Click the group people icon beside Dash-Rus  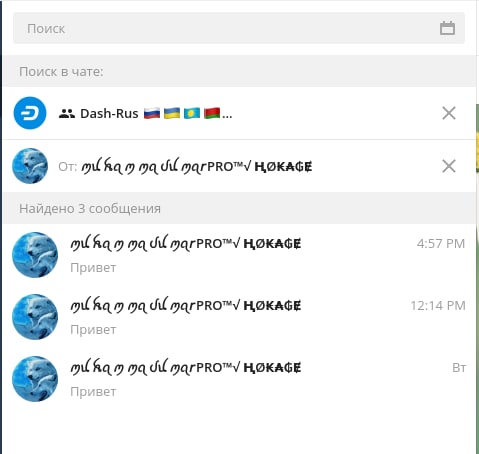point(67,114)
